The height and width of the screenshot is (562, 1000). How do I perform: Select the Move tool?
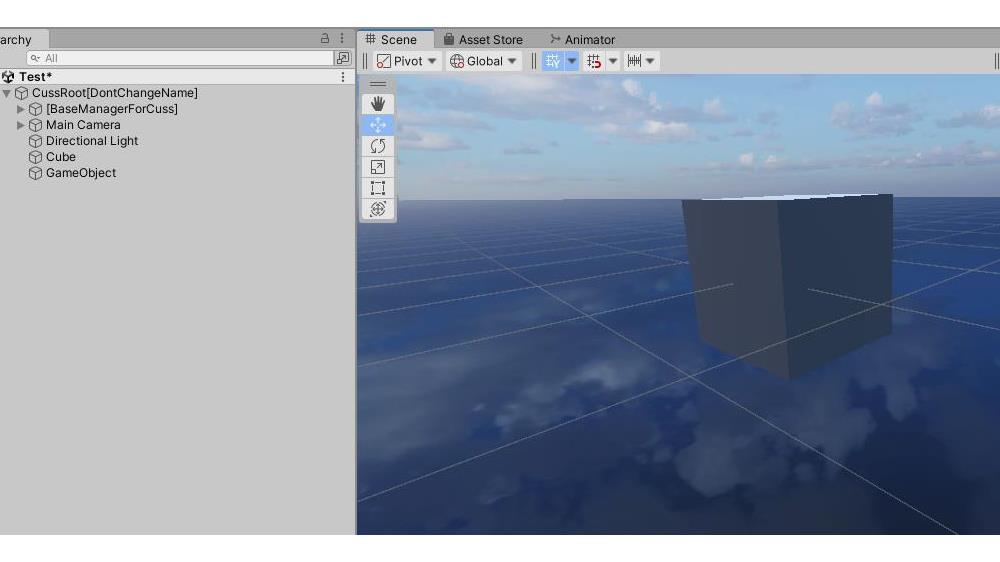[x=377, y=125]
